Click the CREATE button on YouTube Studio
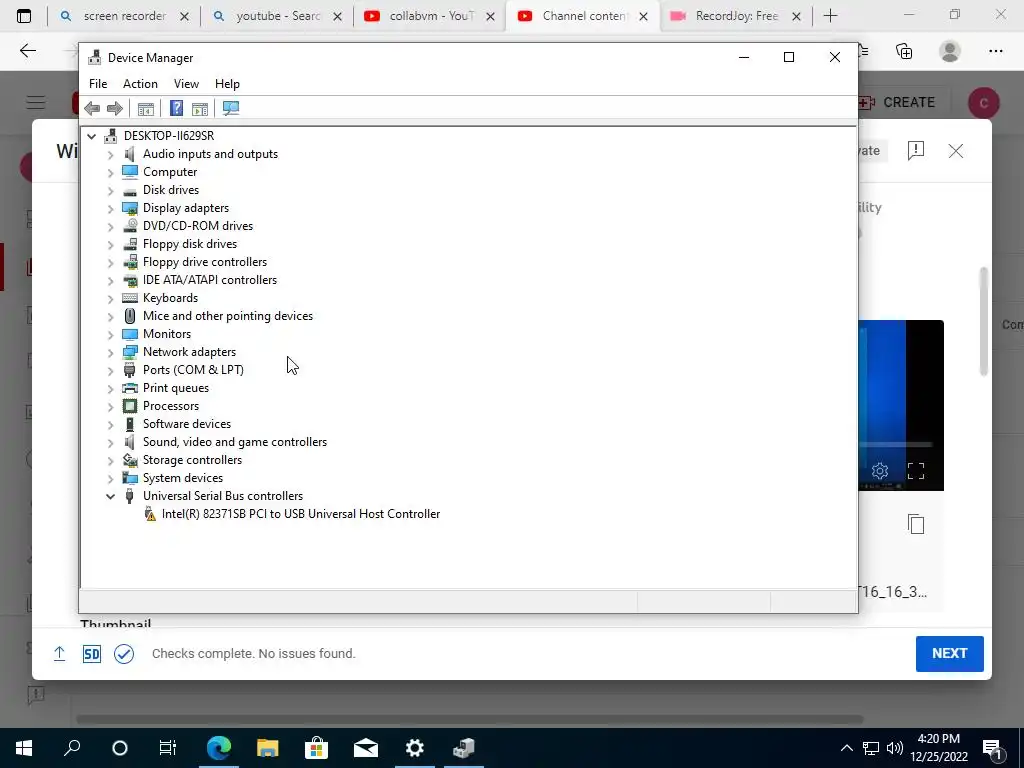The height and width of the screenshot is (768, 1024). [899, 103]
